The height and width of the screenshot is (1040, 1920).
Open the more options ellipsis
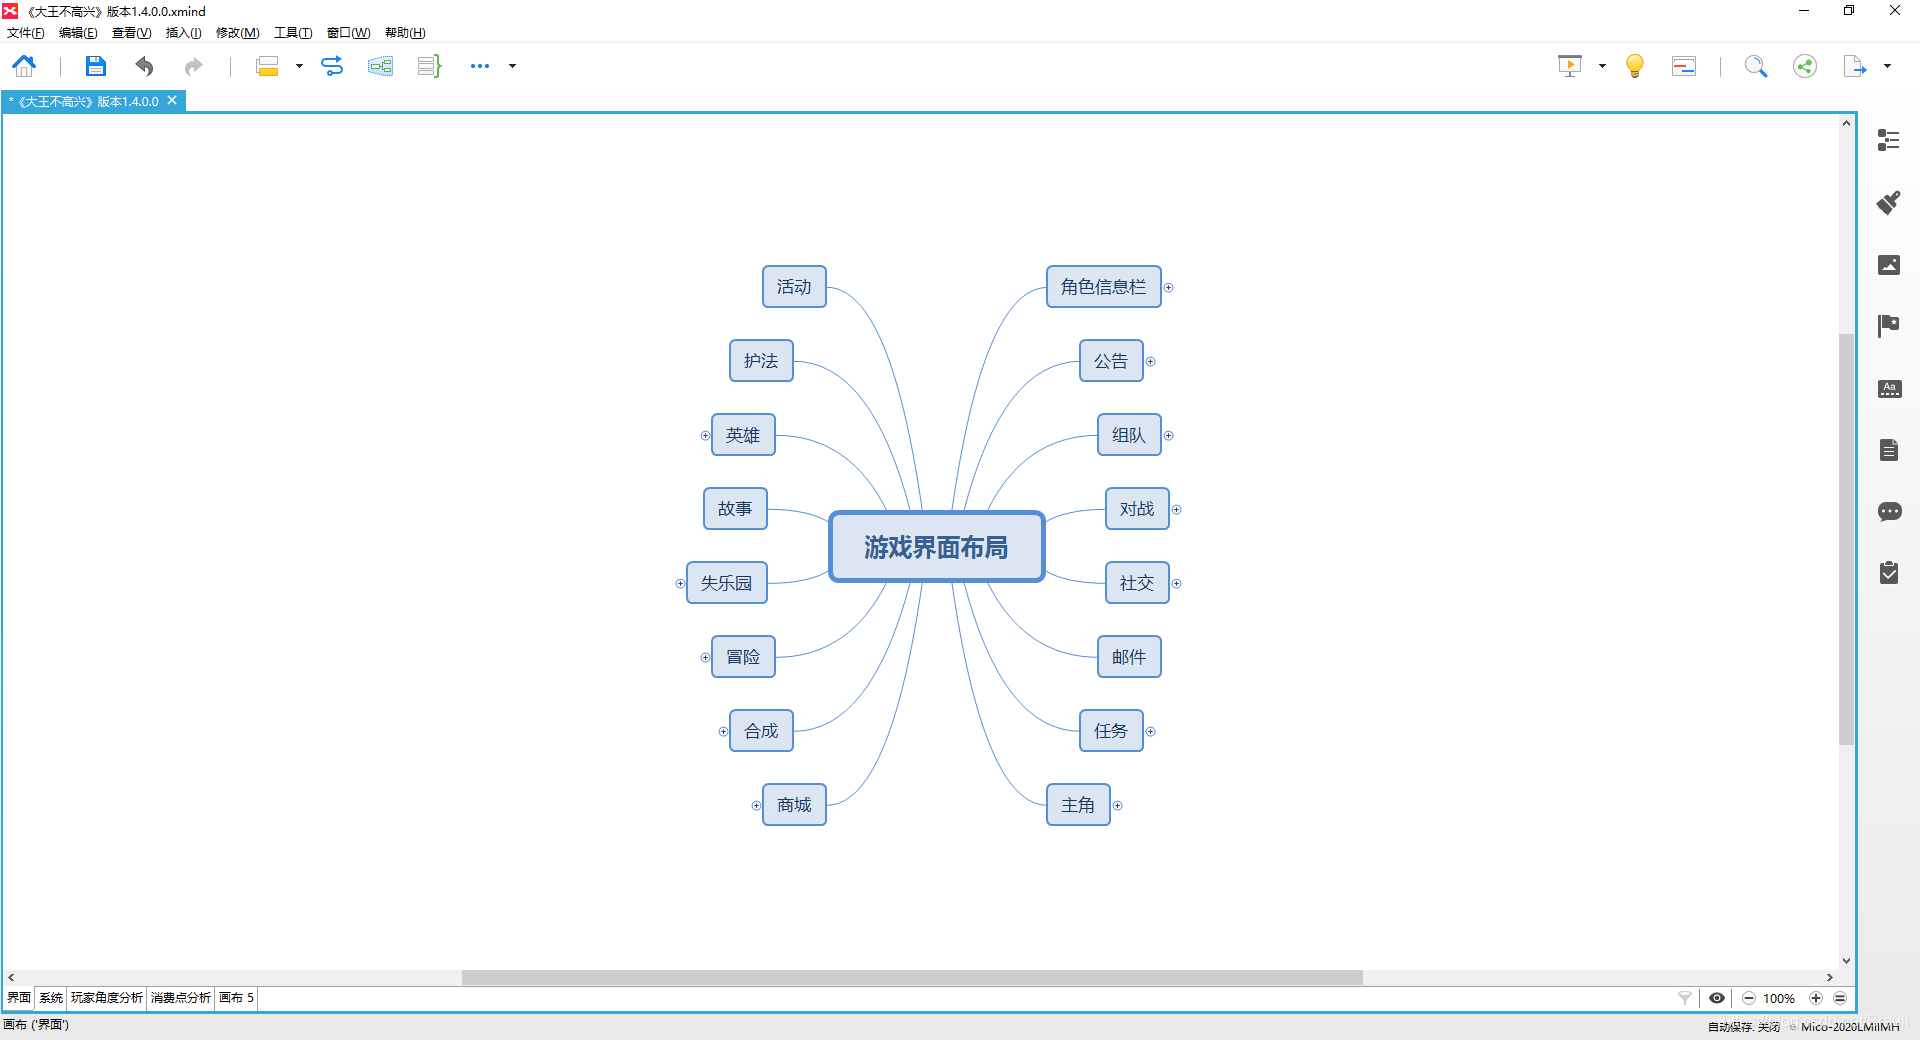tap(480, 66)
